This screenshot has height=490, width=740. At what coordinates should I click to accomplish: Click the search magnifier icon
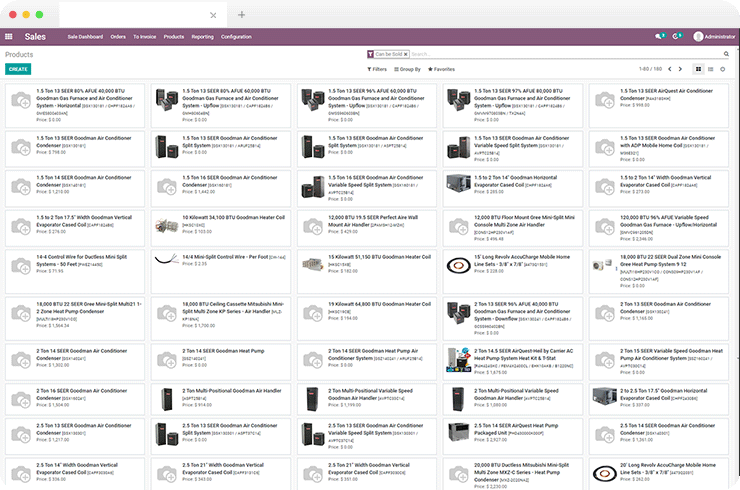[724, 54]
